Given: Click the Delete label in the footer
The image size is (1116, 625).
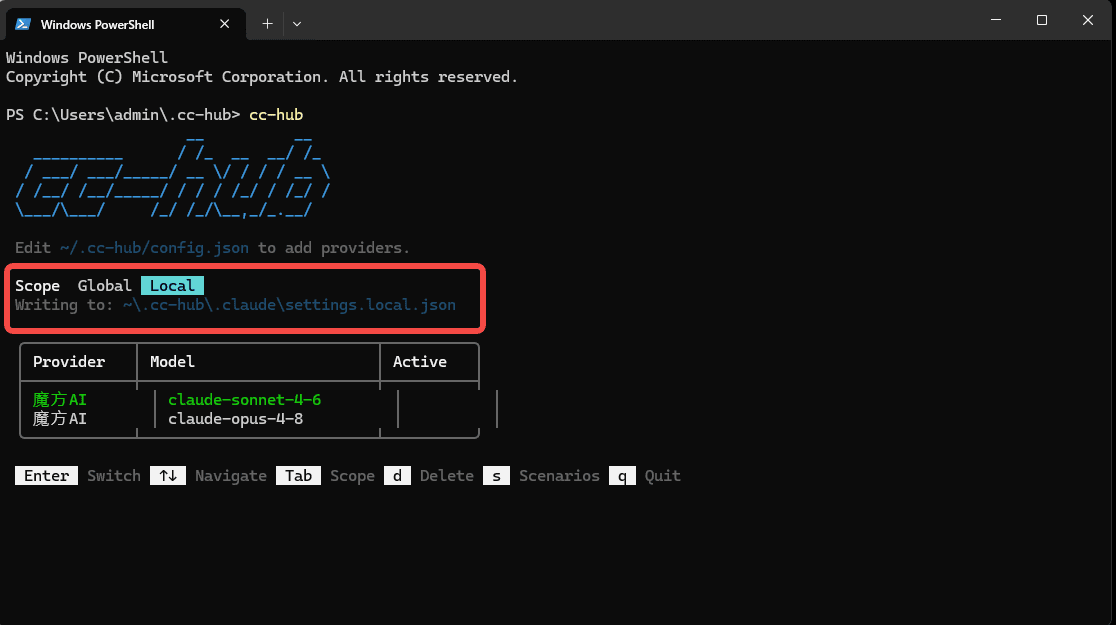Looking at the screenshot, I should pos(446,476).
